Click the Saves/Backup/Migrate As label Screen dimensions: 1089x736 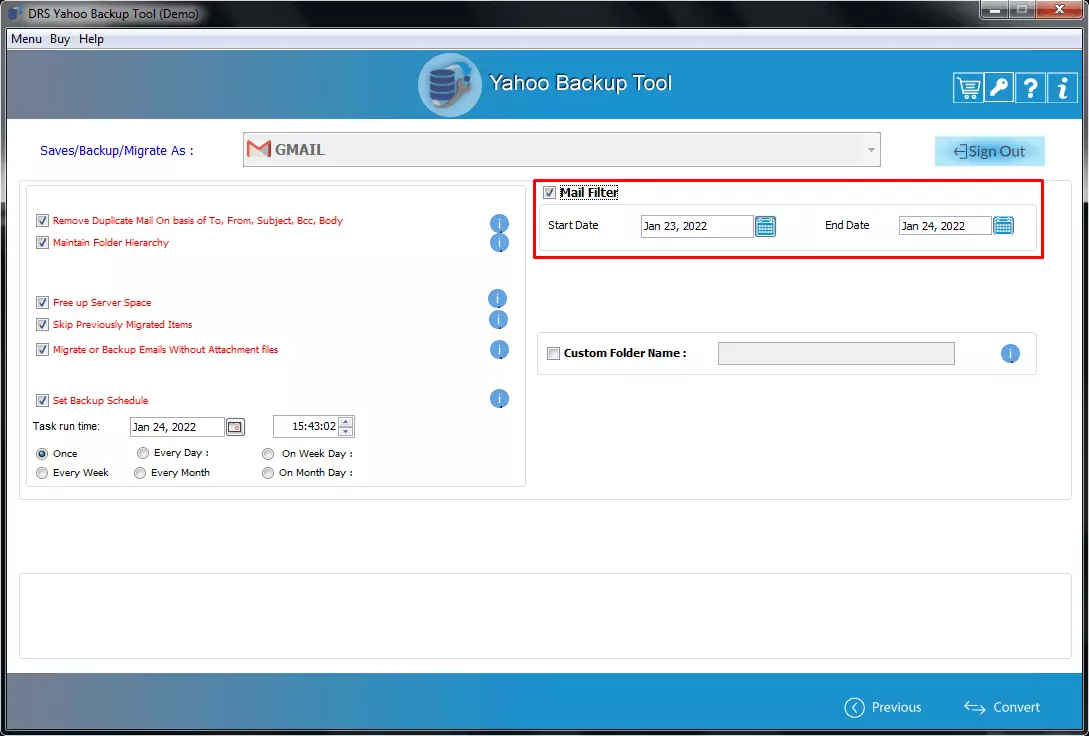pos(117,151)
